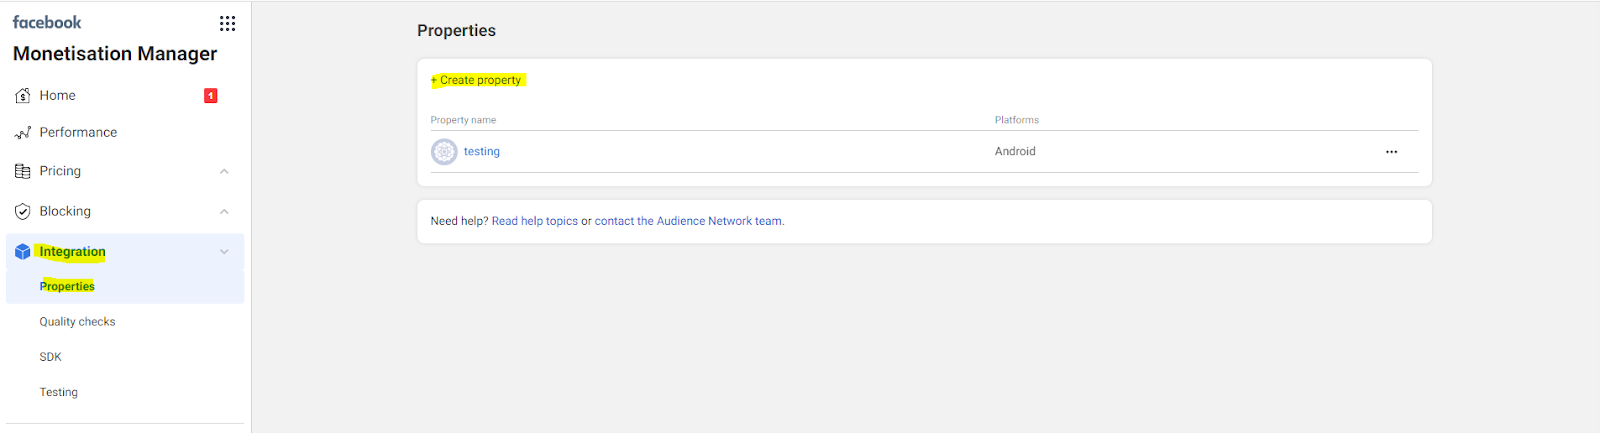Screen dimensions: 1600x433
Task: Open the Properties submenu item
Action: point(67,287)
